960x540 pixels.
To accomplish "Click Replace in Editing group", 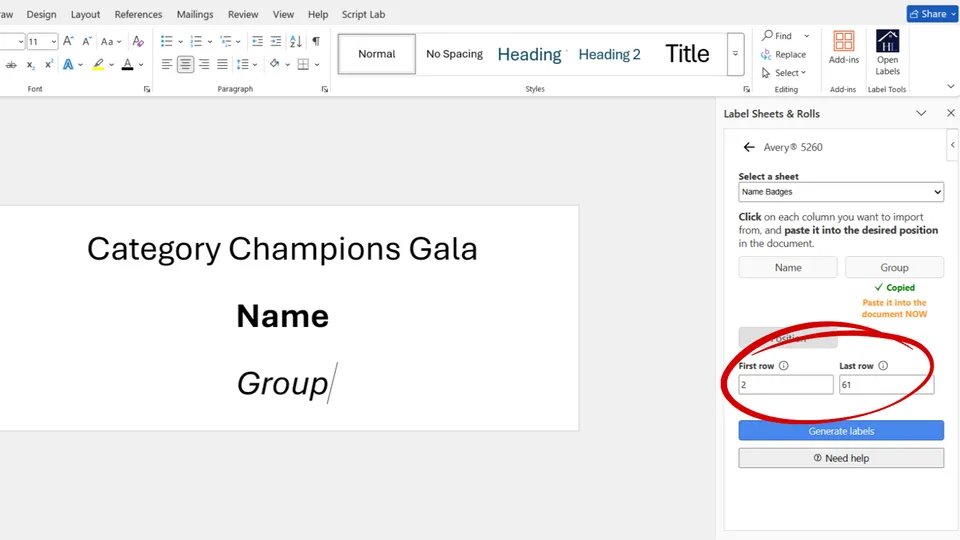I will (x=784, y=54).
